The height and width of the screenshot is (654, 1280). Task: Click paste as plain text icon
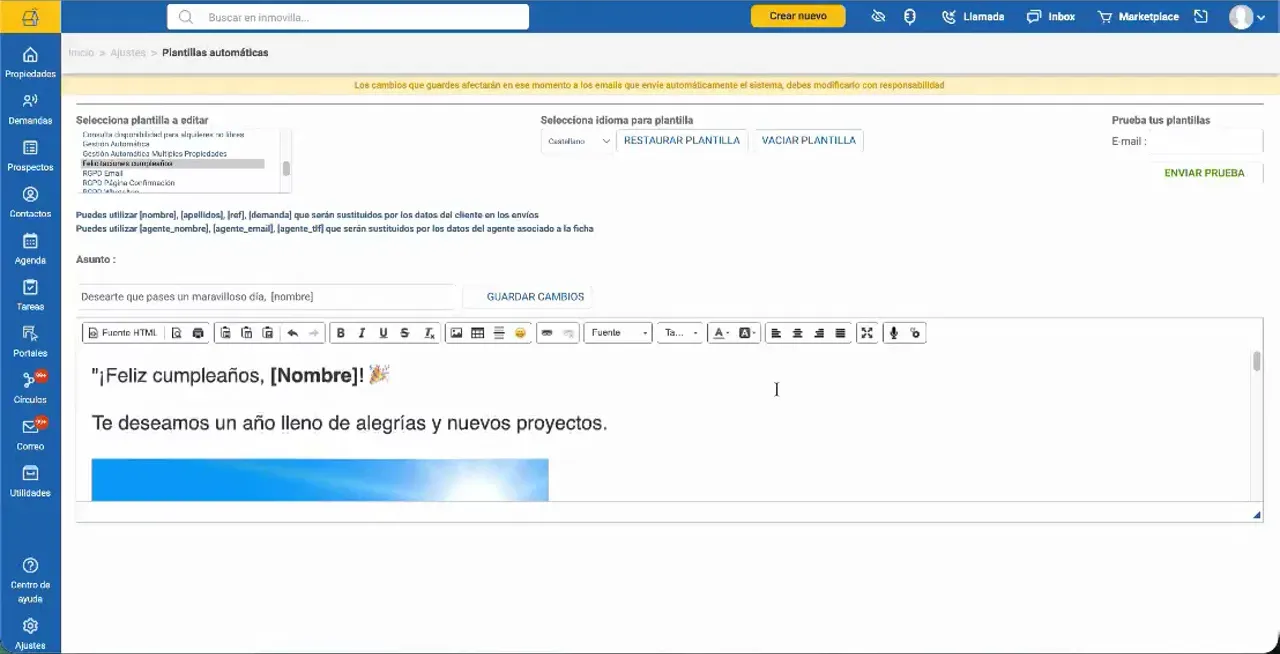pos(246,333)
